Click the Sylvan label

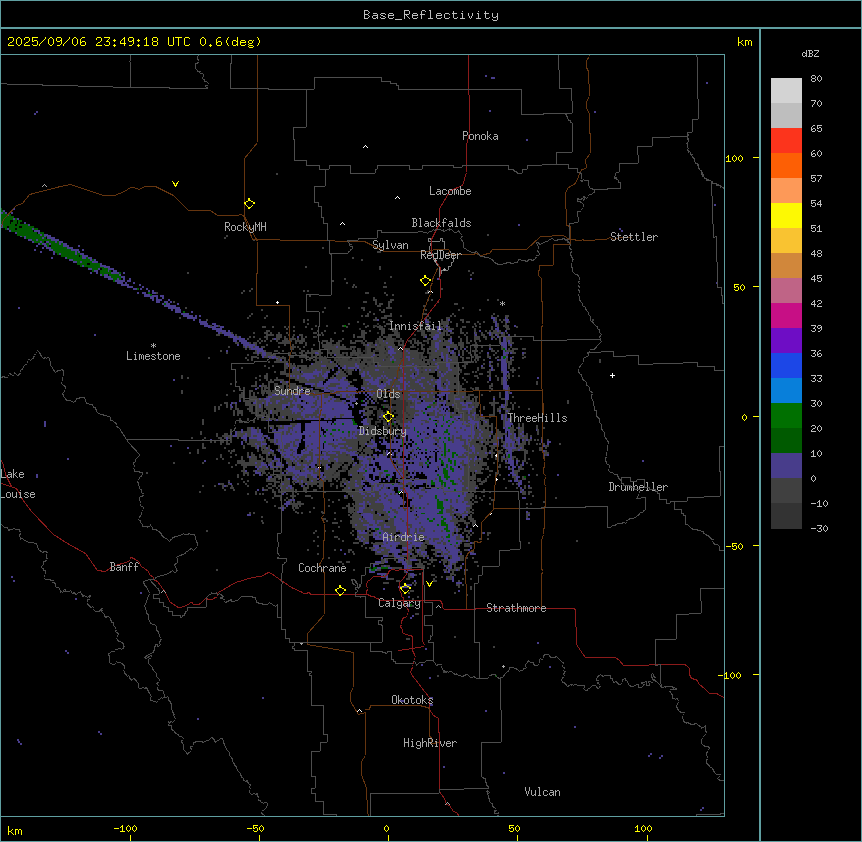pos(390,245)
